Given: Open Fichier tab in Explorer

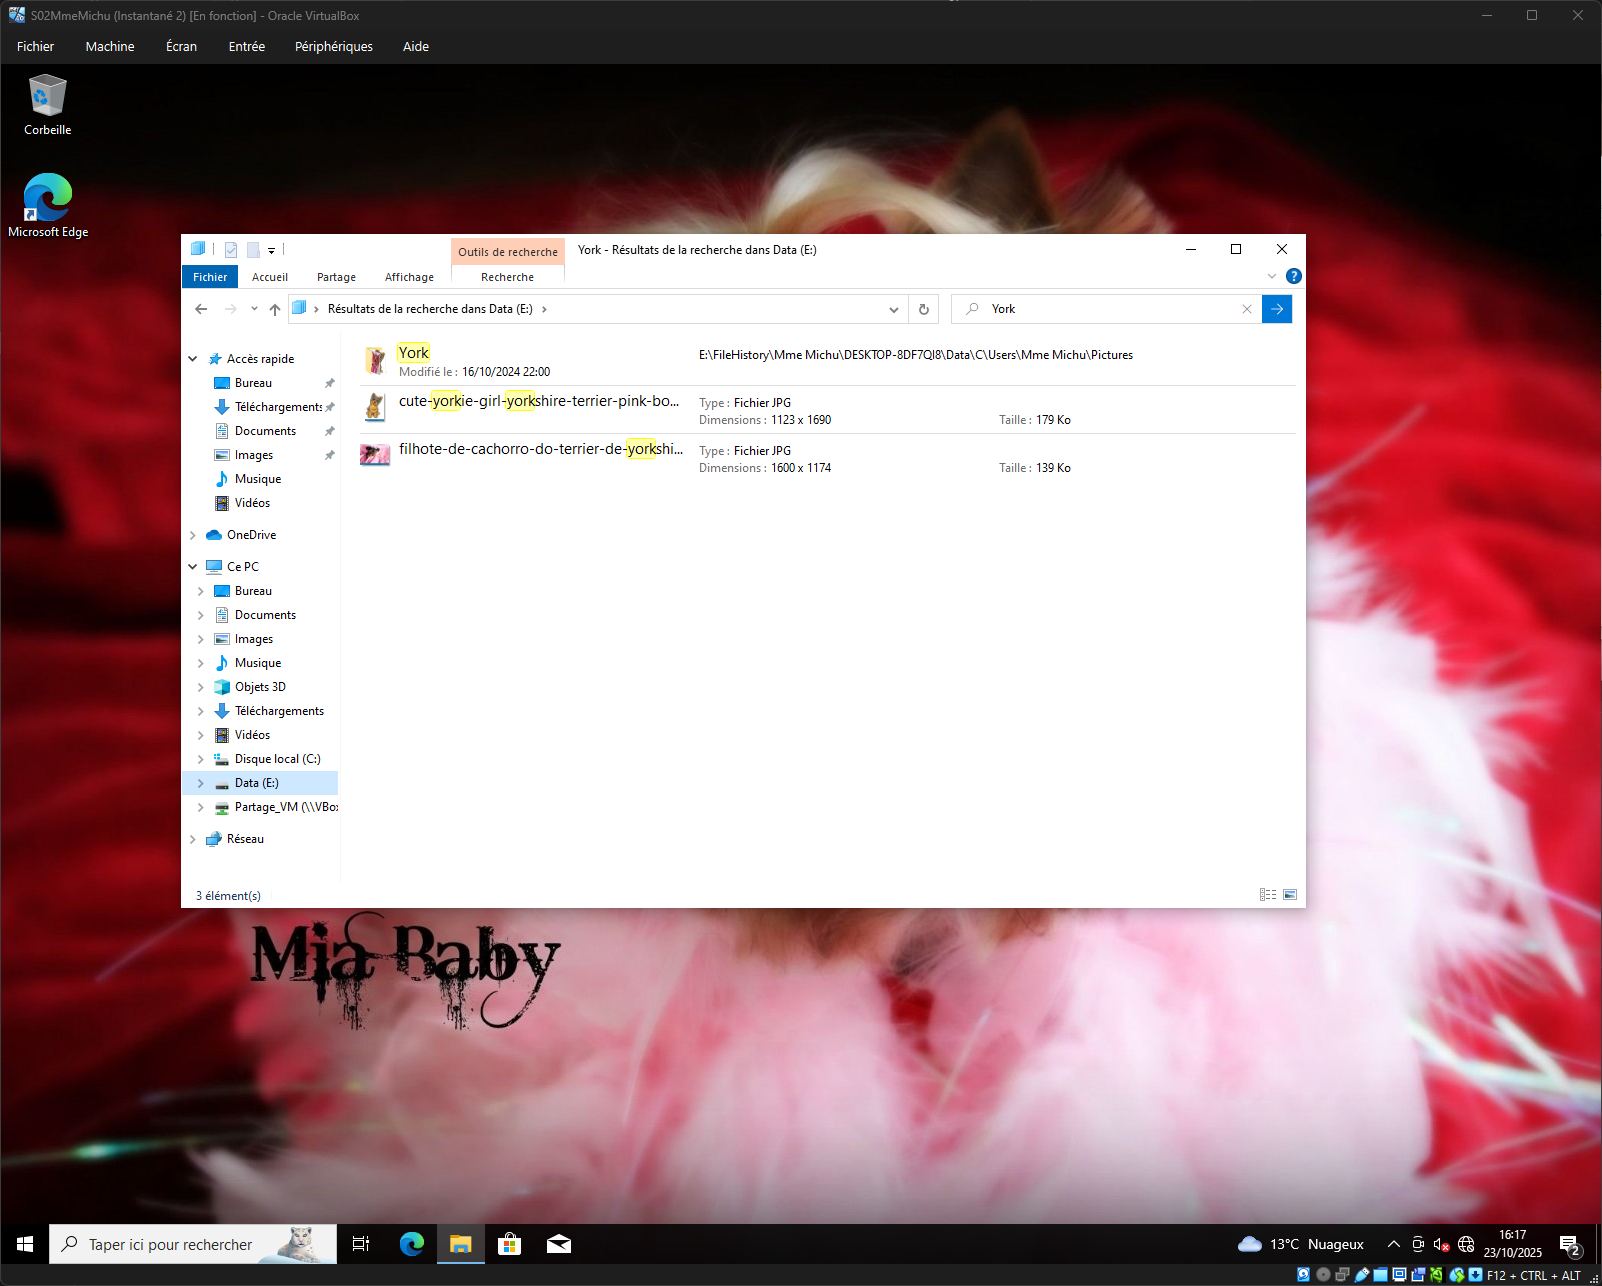Looking at the screenshot, I should [210, 277].
